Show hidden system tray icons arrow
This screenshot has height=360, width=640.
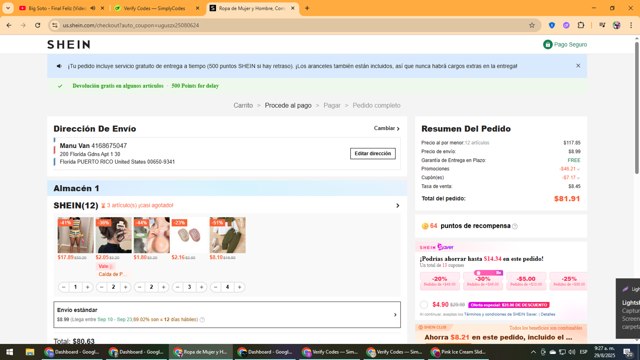(533, 352)
